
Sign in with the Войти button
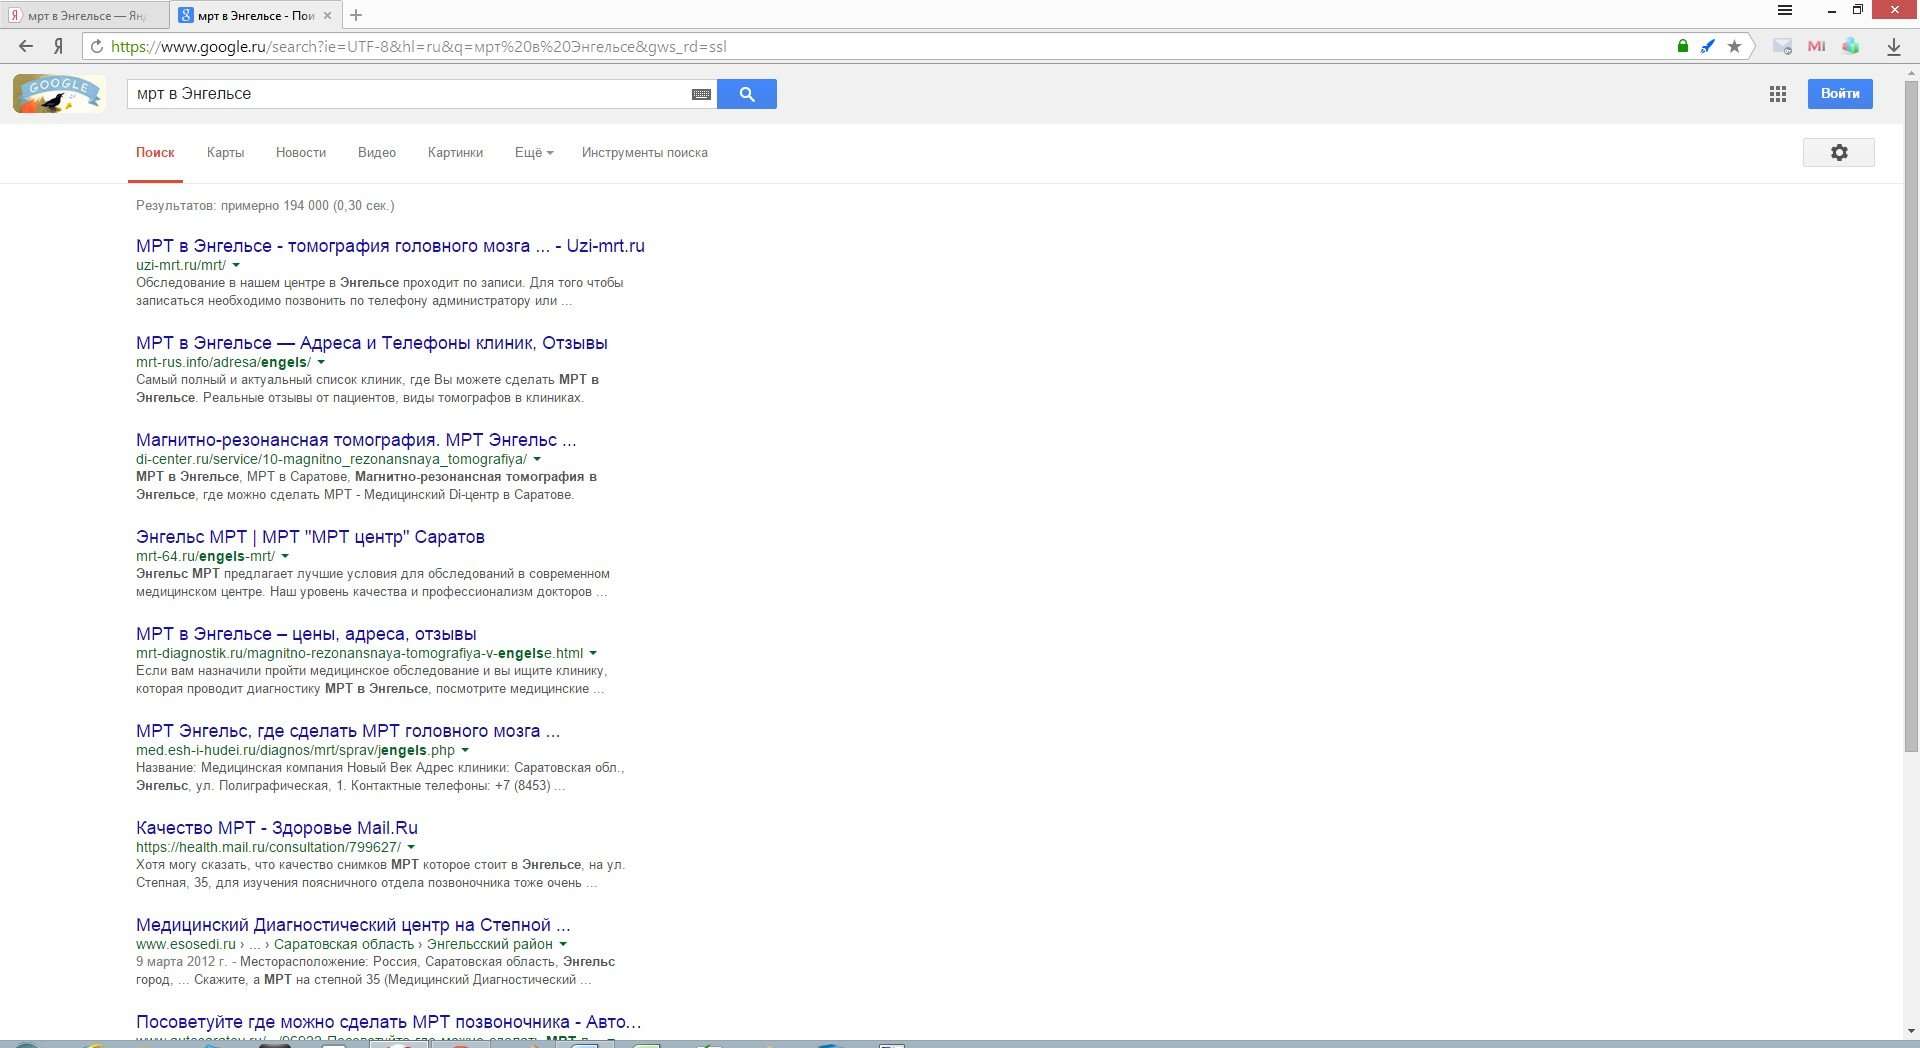[x=1840, y=94]
